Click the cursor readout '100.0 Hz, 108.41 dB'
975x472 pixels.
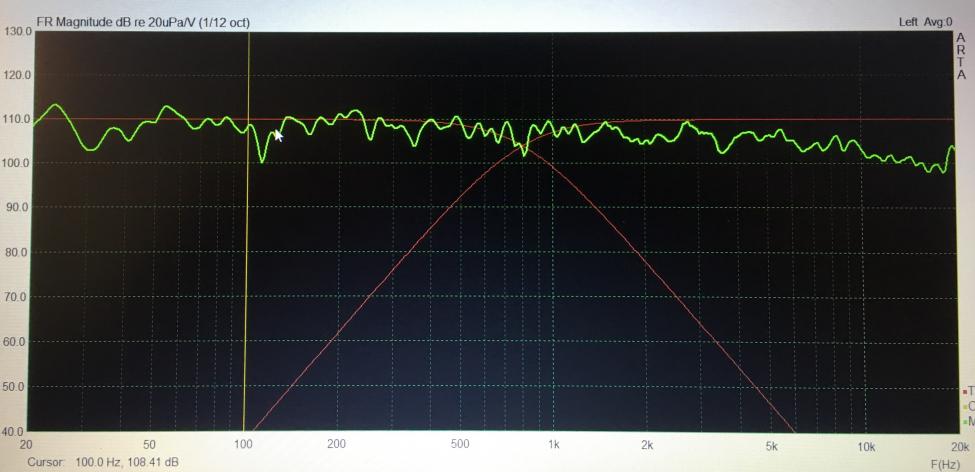point(126,463)
